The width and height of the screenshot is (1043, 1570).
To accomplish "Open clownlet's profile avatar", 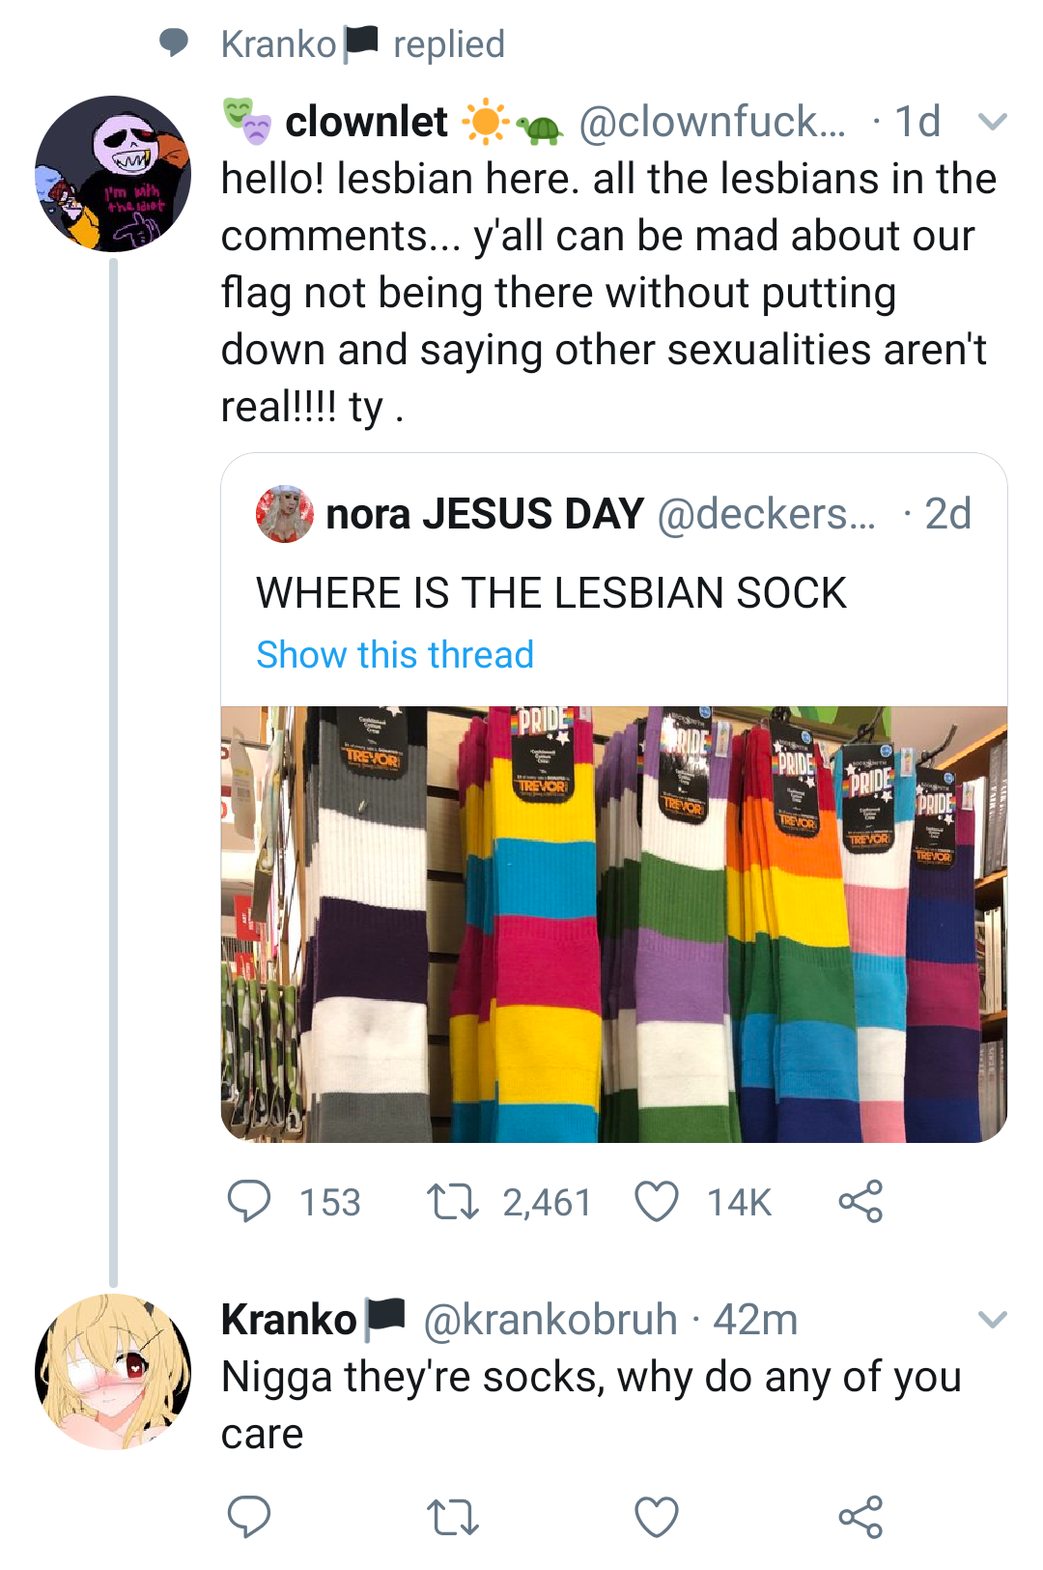I will (x=113, y=173).
